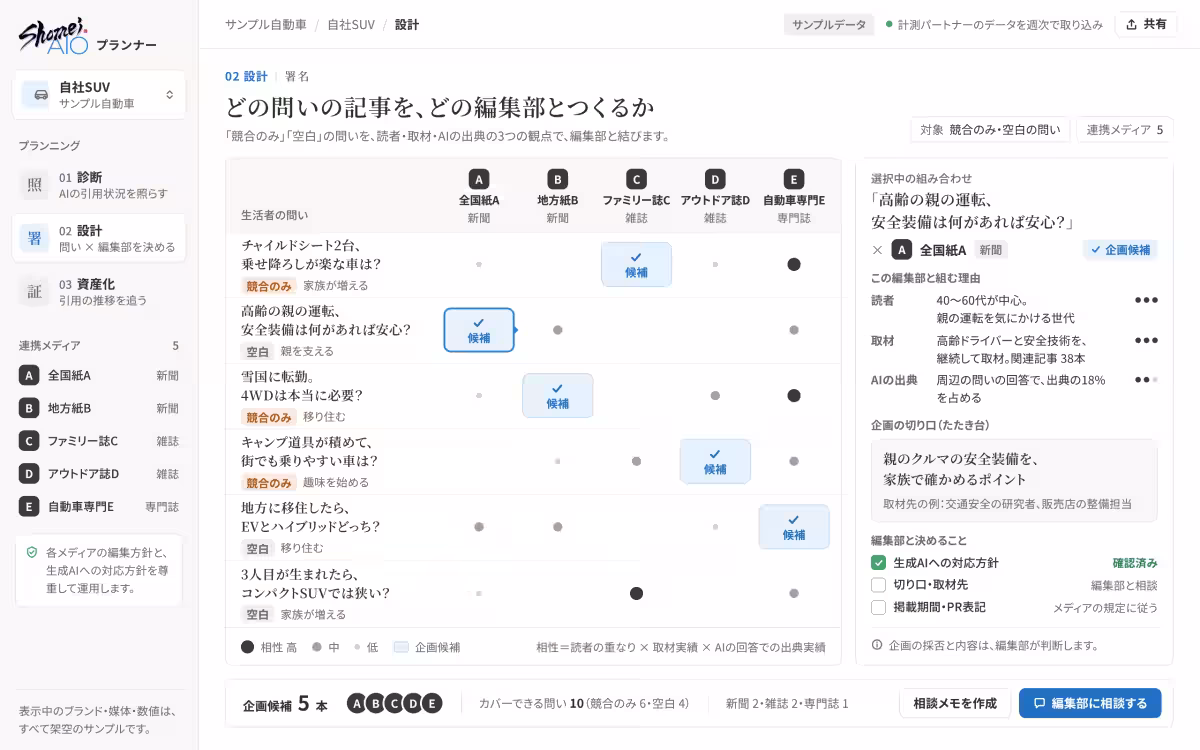
Task: Click the 企画の切り口 draft text box
Action: 1014,480
